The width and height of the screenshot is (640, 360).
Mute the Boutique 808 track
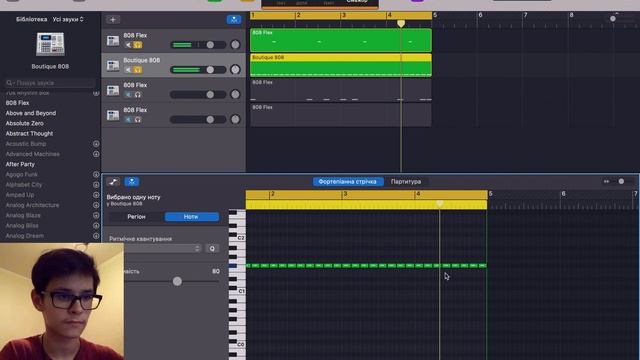point(128,70)
